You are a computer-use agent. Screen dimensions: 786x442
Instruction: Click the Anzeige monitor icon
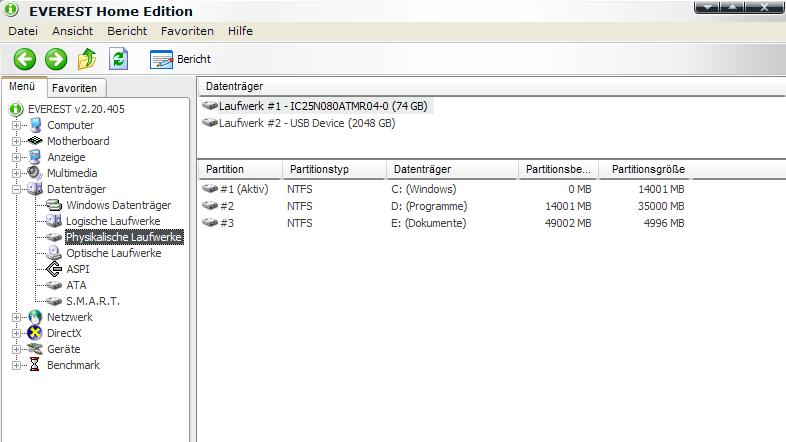[x=35, y=157]
